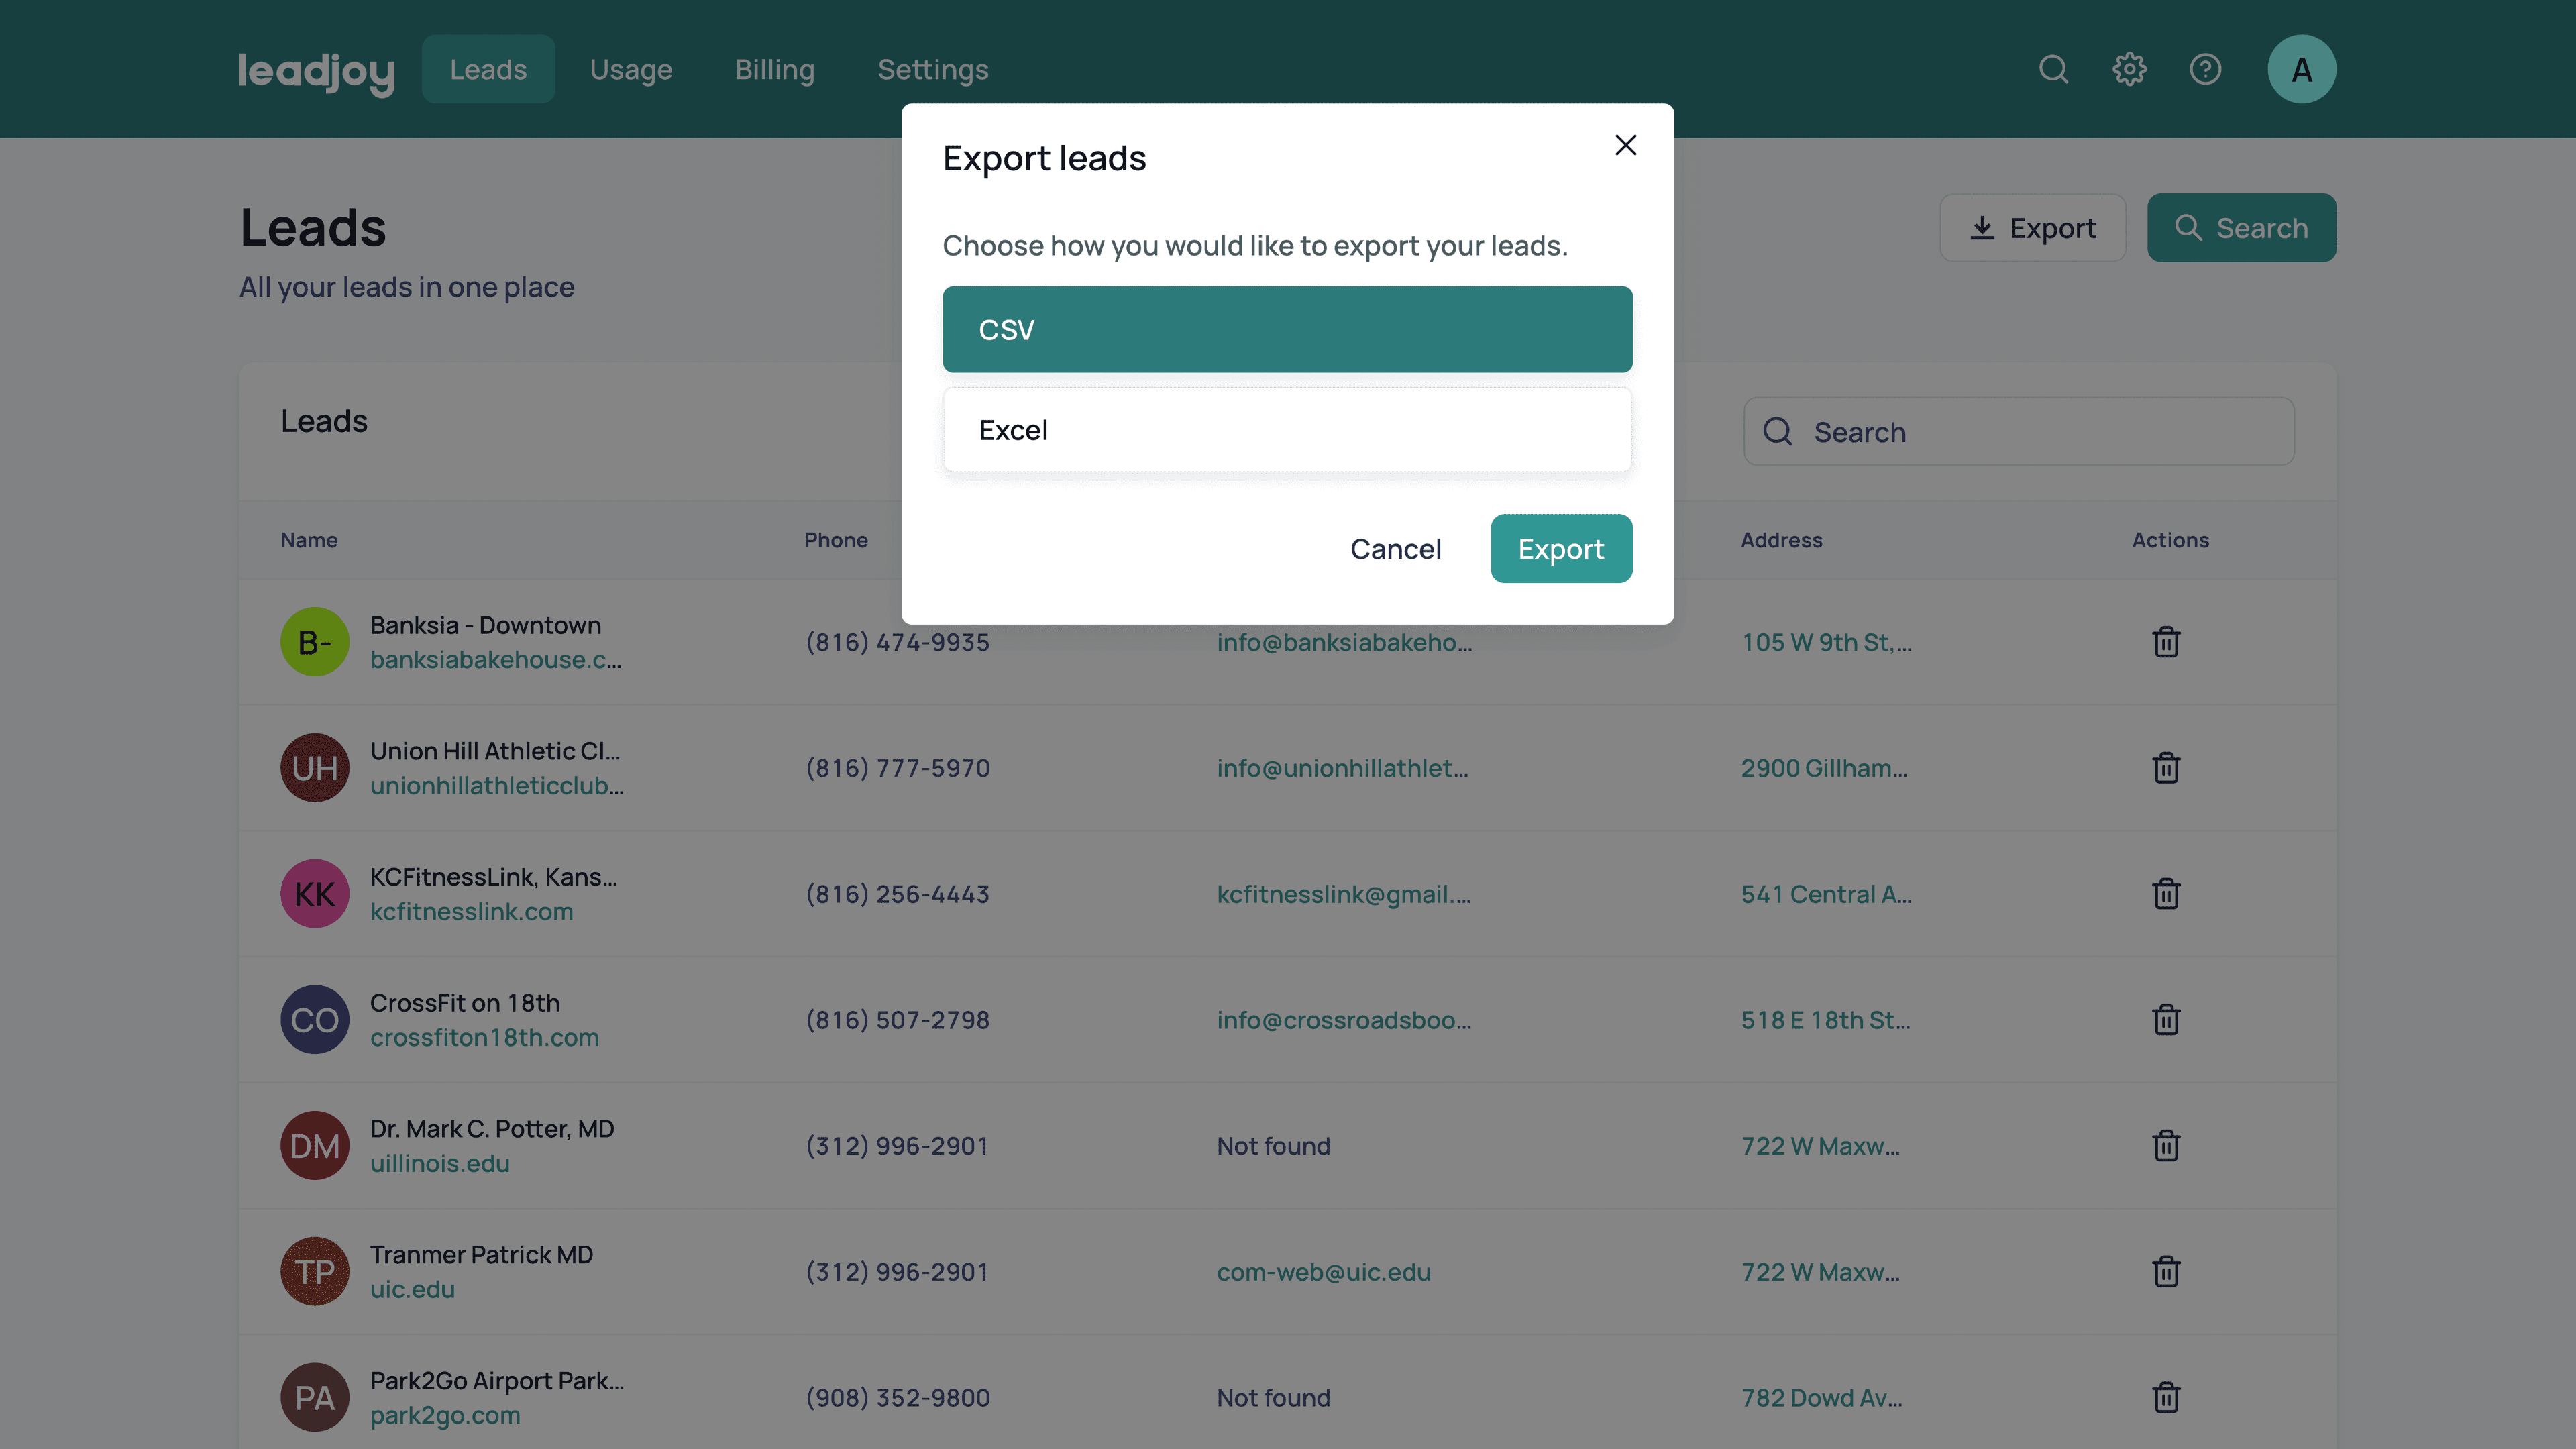
Task: Click the Name column header
Action: click(309, 540)
